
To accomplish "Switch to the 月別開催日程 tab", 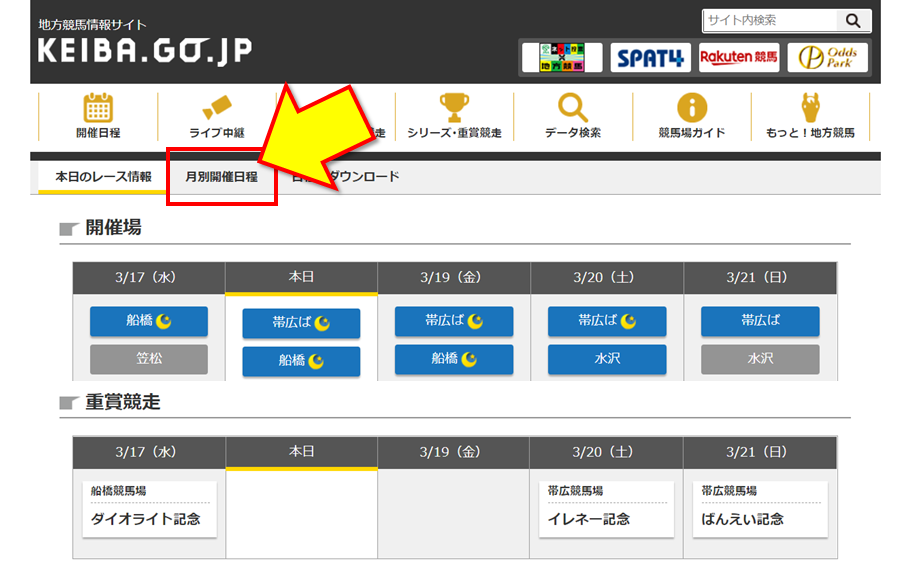I will pos(221,177).
